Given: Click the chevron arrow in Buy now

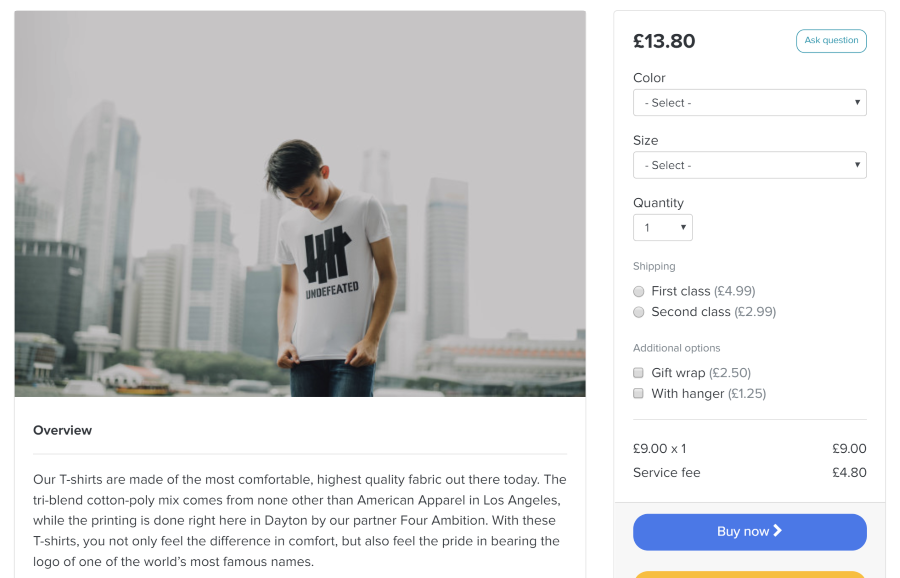Looking at the screenshot, I should pos(778,531).
